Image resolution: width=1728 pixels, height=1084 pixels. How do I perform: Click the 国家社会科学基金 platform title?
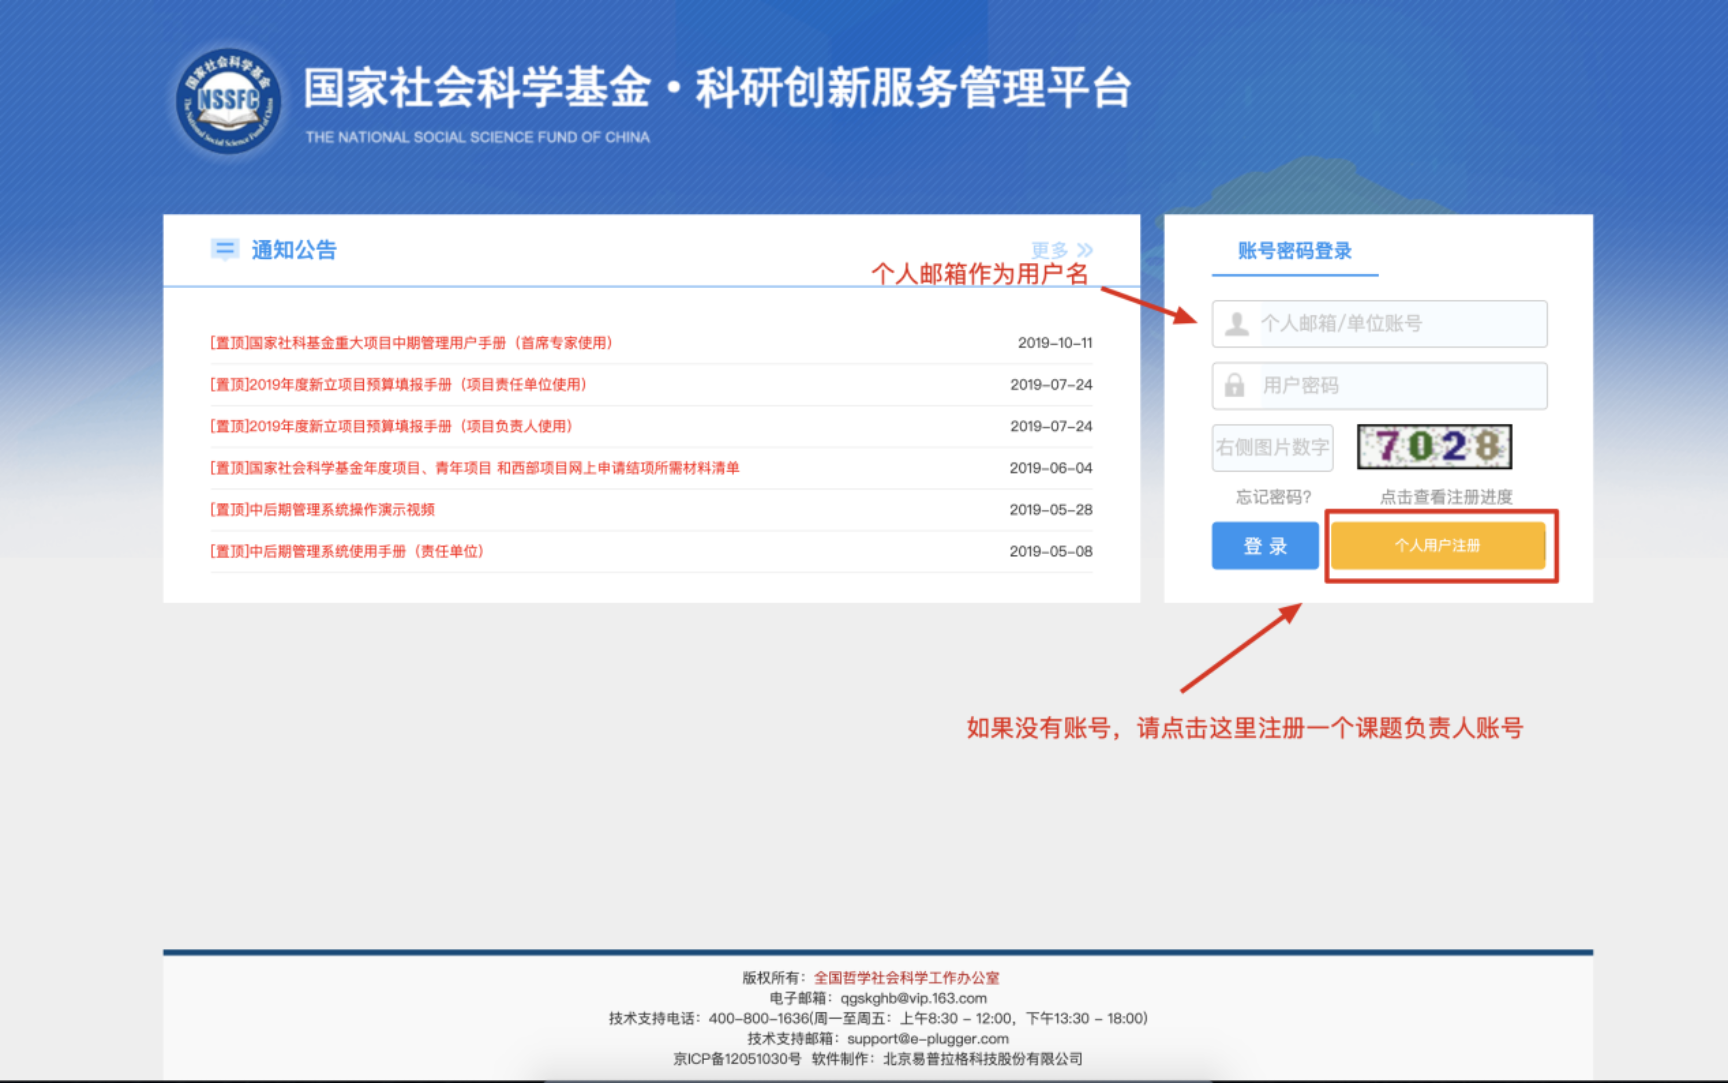tap(717, 88)
